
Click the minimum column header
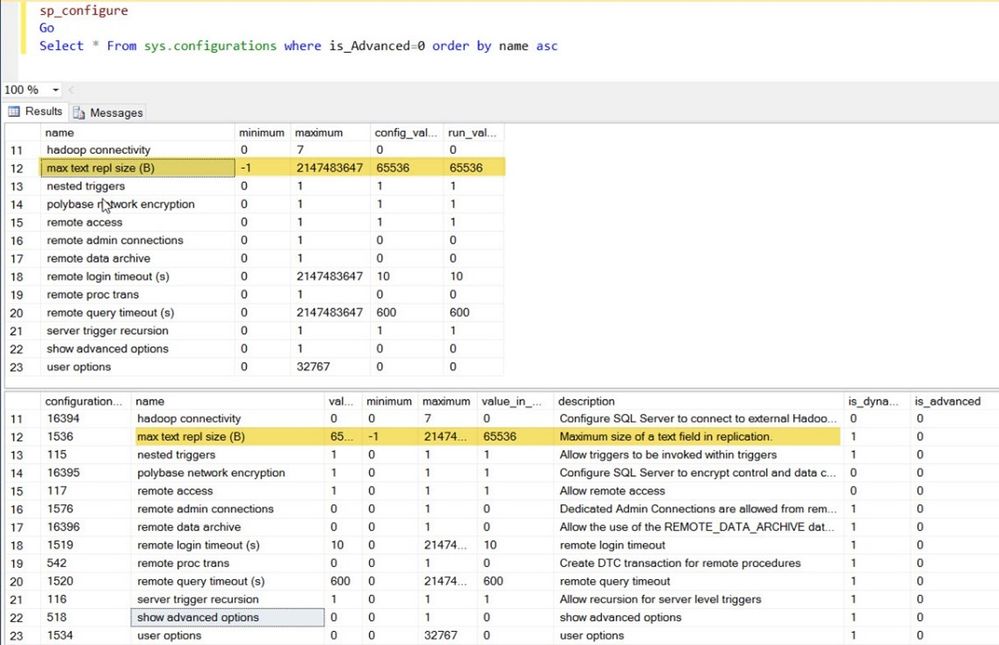coord(261,132)
